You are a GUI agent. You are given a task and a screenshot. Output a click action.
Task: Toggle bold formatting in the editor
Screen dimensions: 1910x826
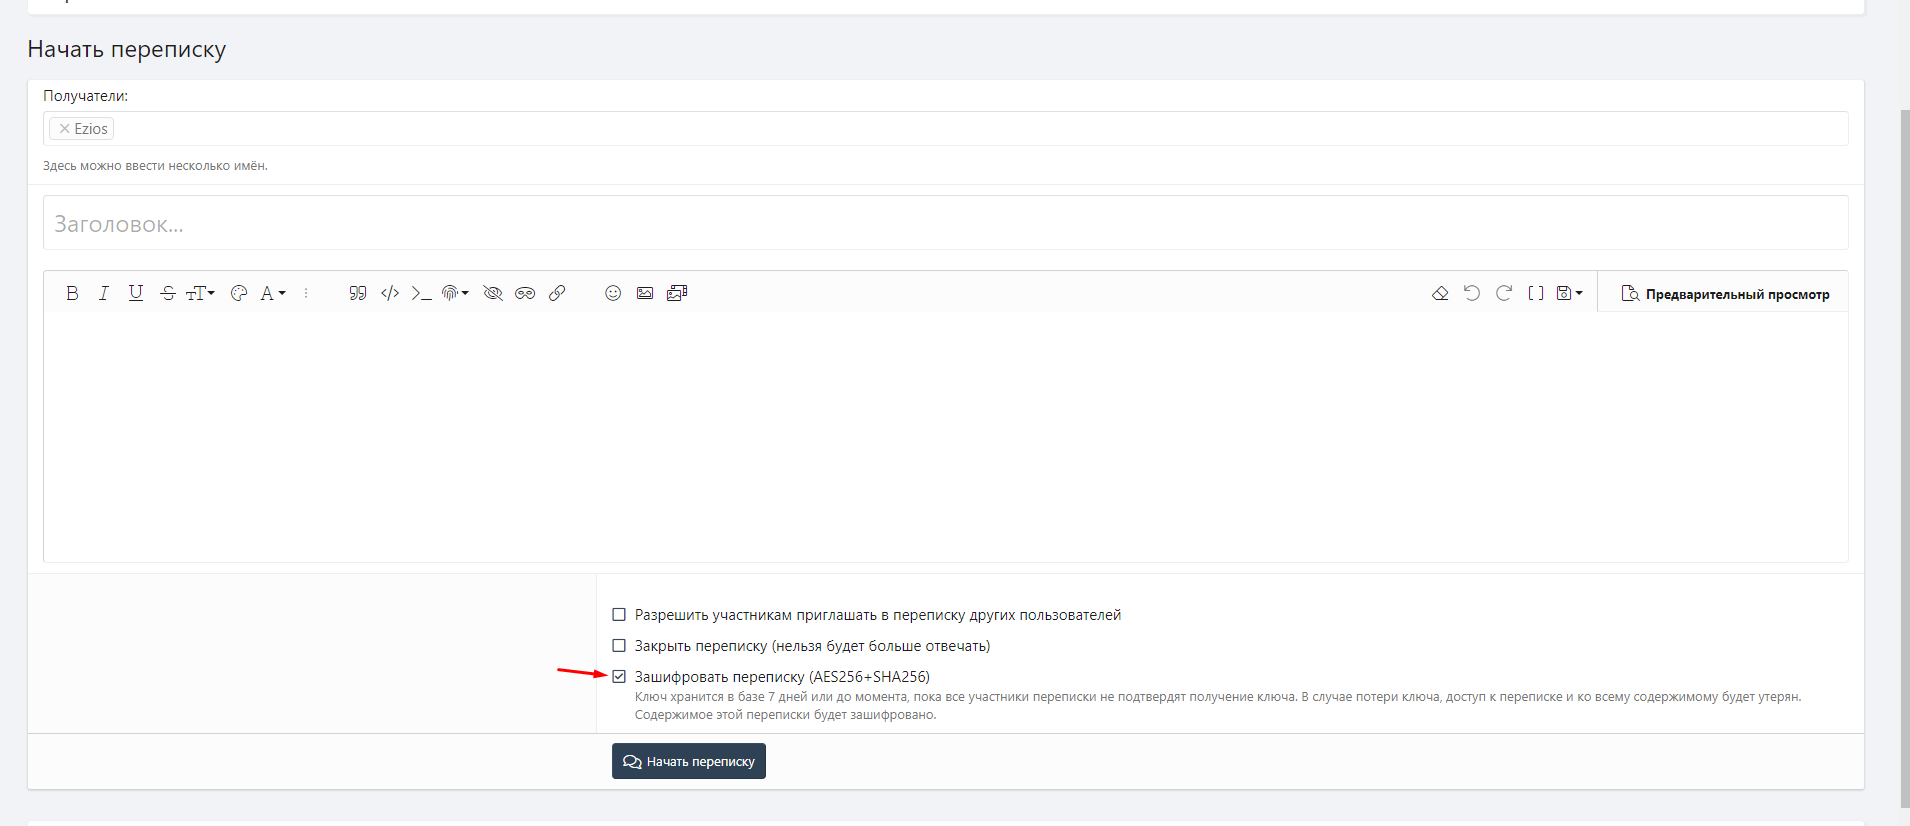[72, 293]
